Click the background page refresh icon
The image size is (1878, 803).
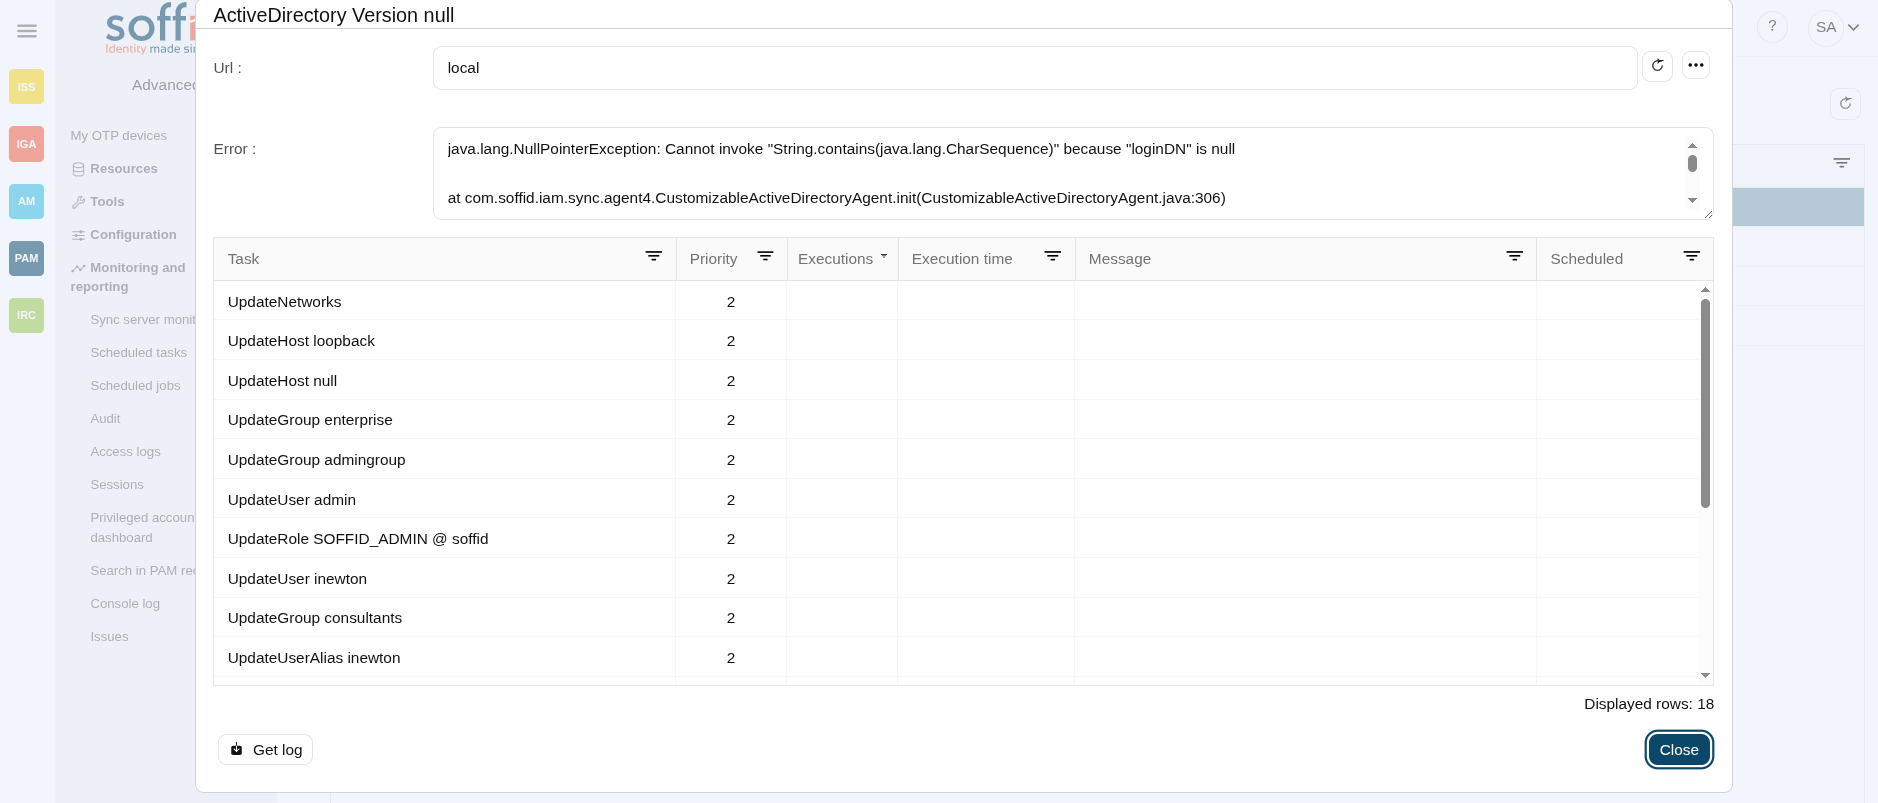[x=1846, y=103]
